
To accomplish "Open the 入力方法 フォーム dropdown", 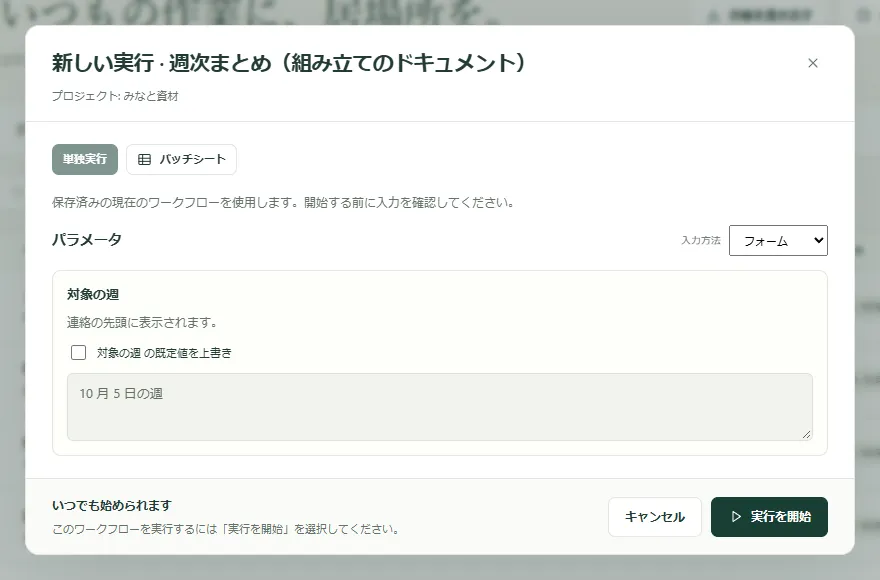I will 778,240.
